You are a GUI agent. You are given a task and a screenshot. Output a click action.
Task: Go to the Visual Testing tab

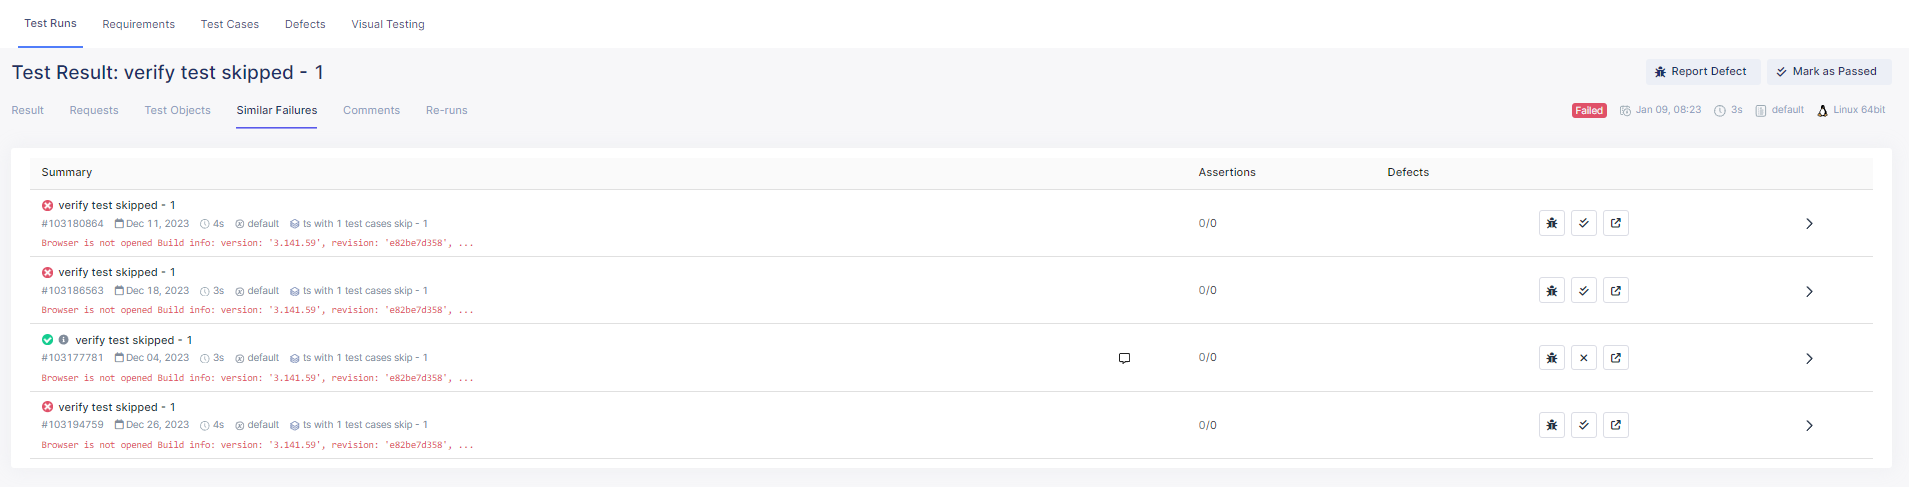[x=387, y=24]
